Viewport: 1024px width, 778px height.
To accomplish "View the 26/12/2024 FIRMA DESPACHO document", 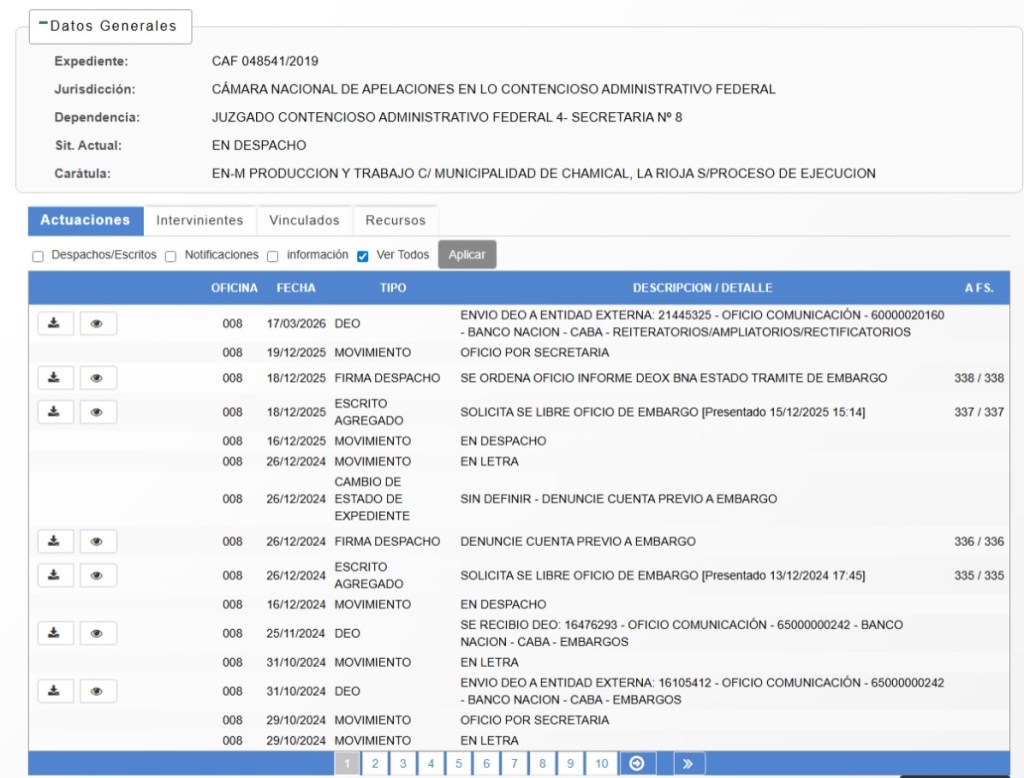I will (x=98, y=541).
